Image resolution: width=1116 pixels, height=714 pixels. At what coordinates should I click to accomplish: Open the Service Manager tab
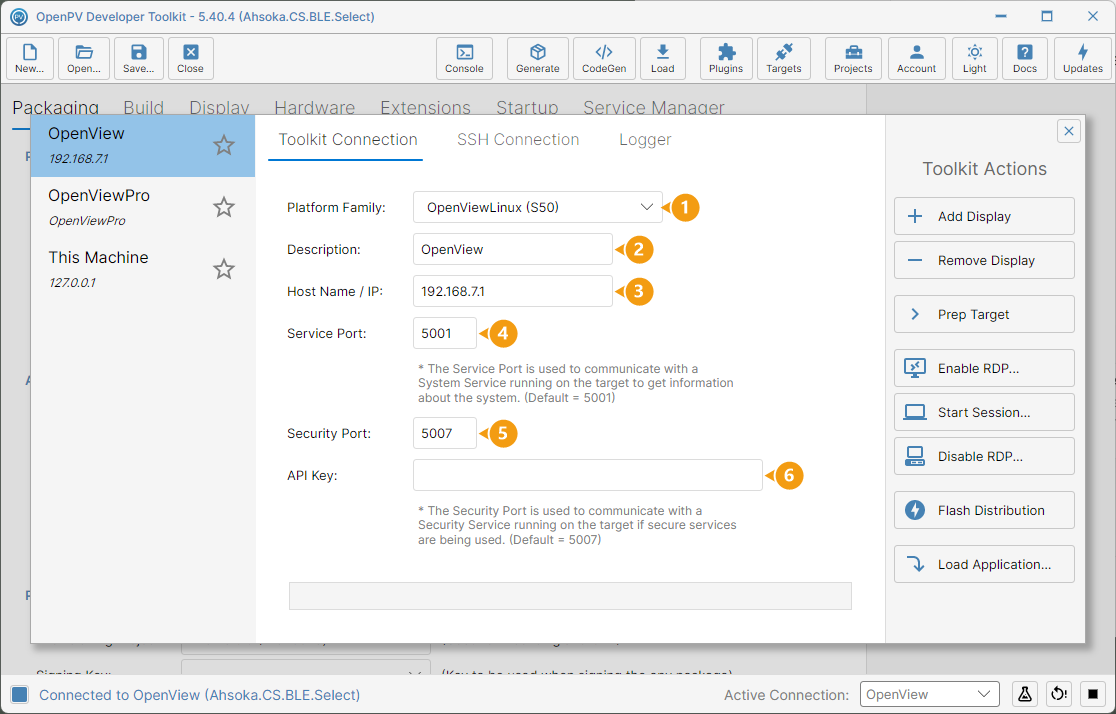tap(654, 107)
